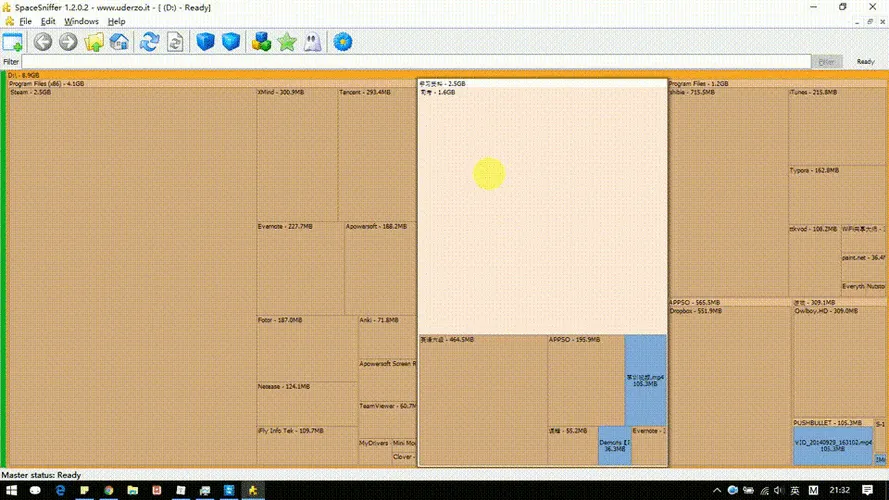The image size is (889, 500).
Task: Click the Master status: Ready text
Action: tap(41, 475)
